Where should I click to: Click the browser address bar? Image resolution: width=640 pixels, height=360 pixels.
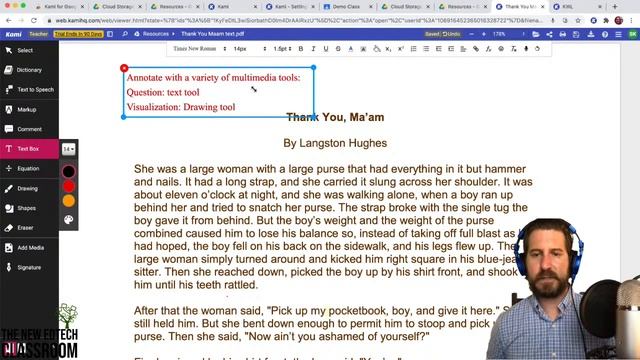(x=298, y=20)
